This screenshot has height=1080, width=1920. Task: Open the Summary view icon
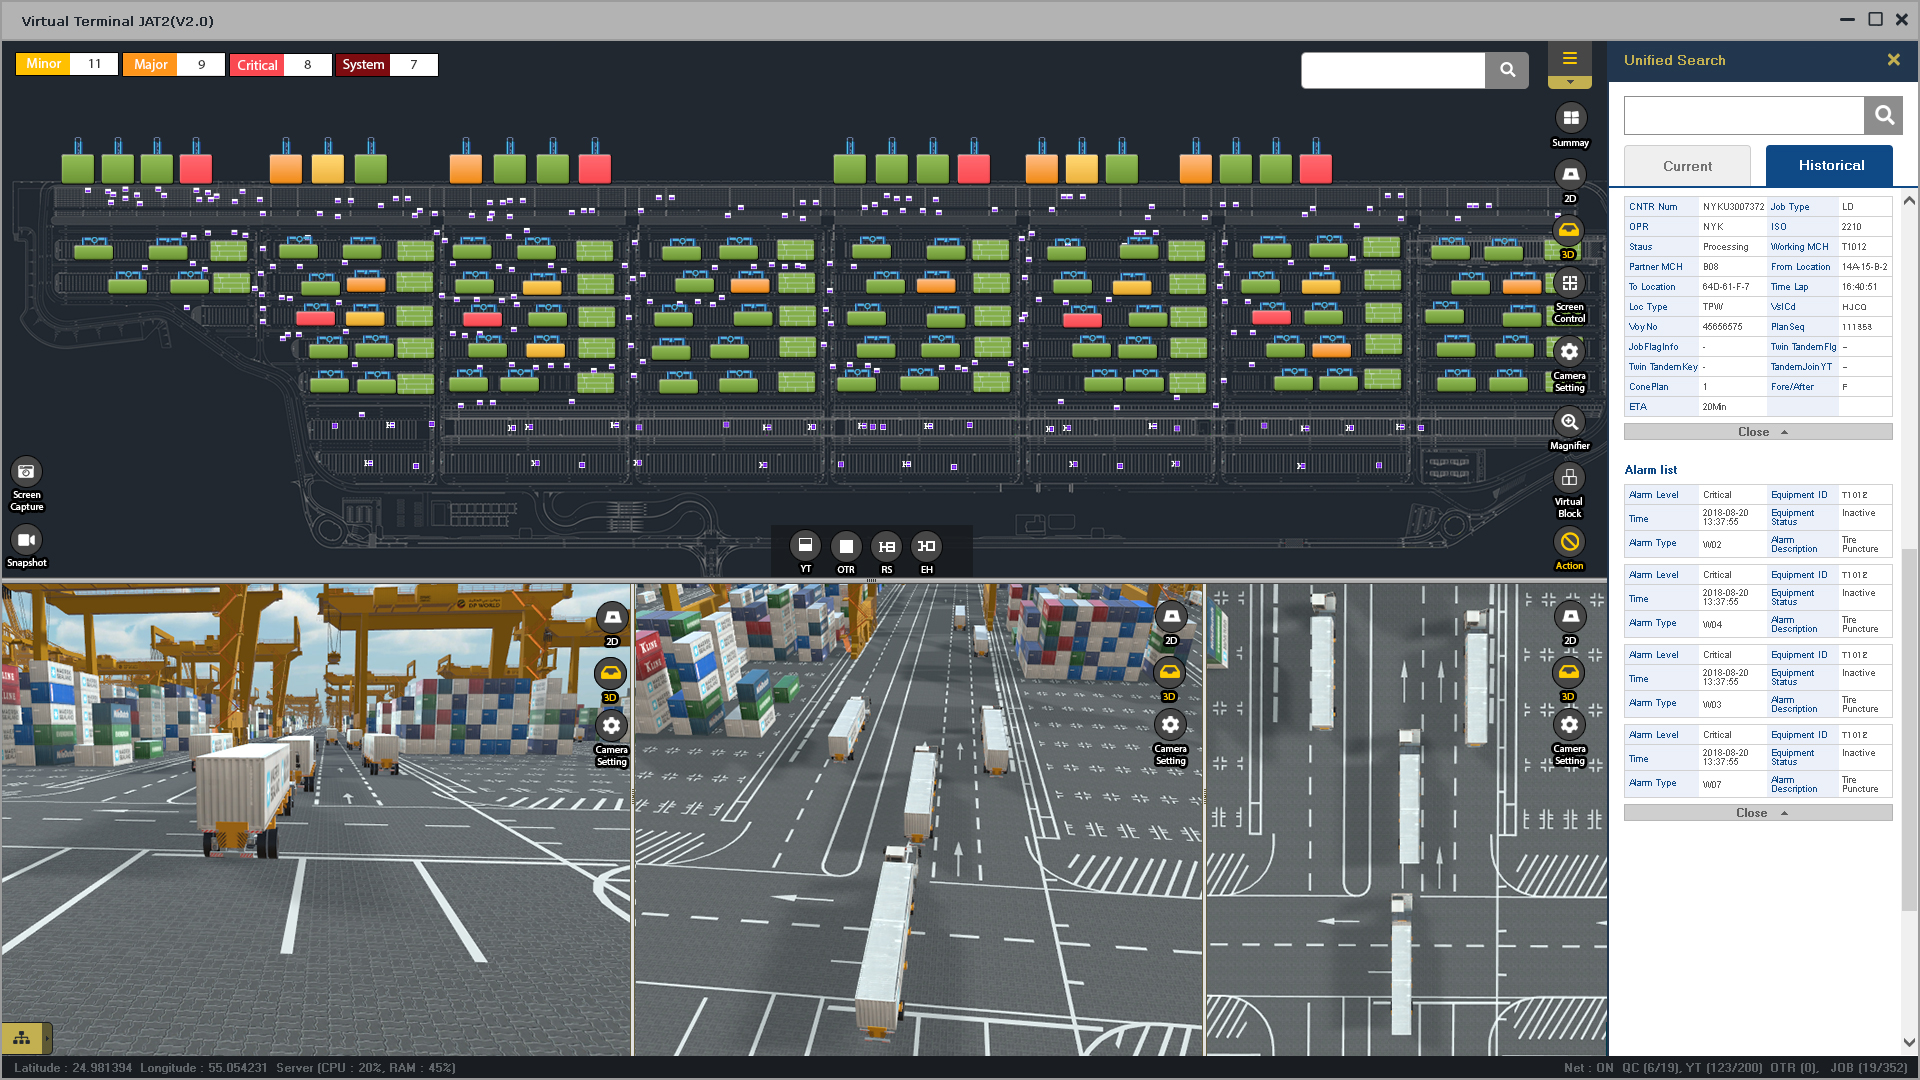[1570, 119]
